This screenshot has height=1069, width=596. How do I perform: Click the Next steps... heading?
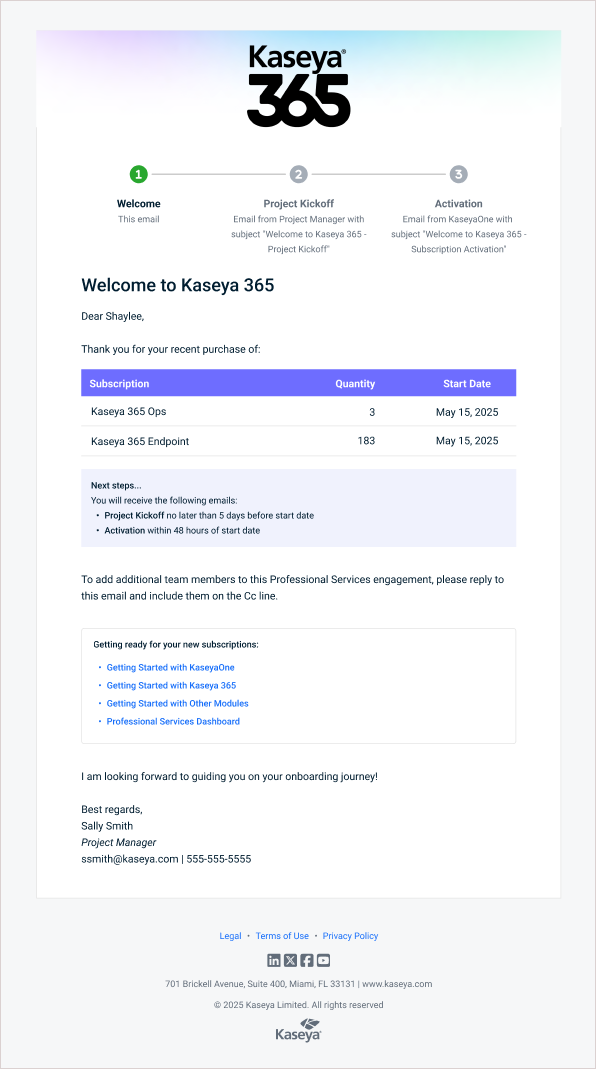pyautogui.click(x=116, y=485)
